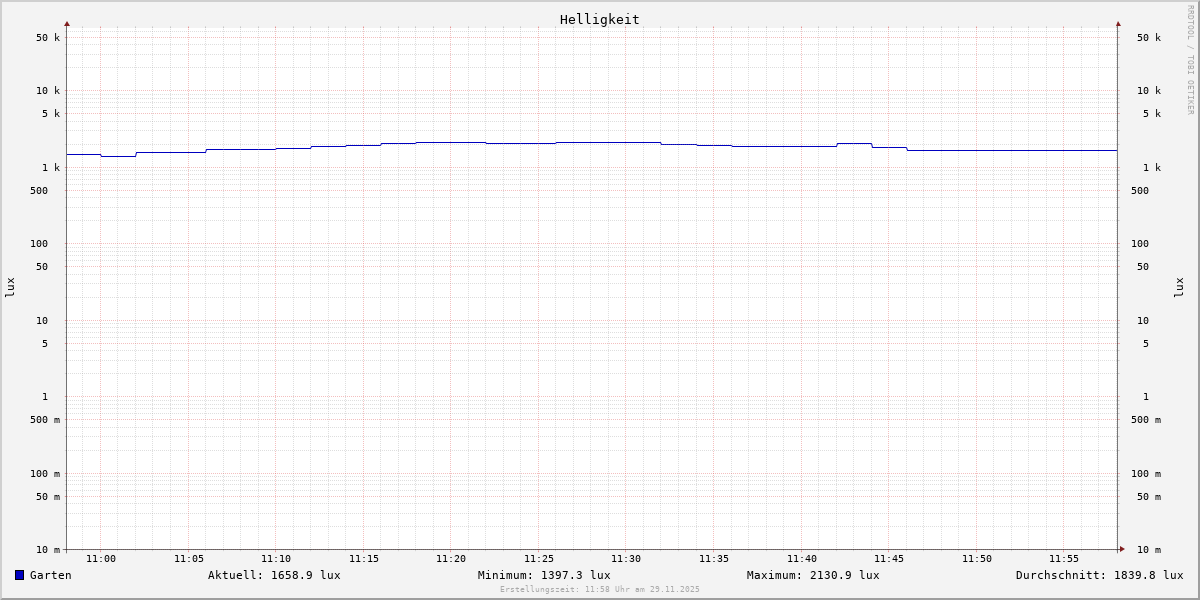Select the Garten legend label

coord(50,575)
